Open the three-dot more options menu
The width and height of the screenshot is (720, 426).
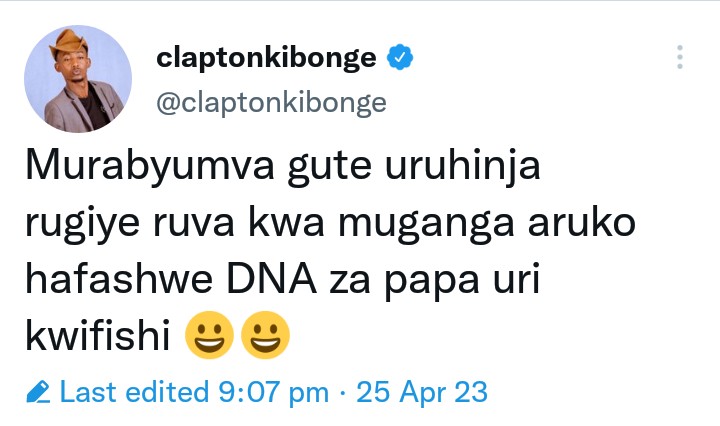679,57
